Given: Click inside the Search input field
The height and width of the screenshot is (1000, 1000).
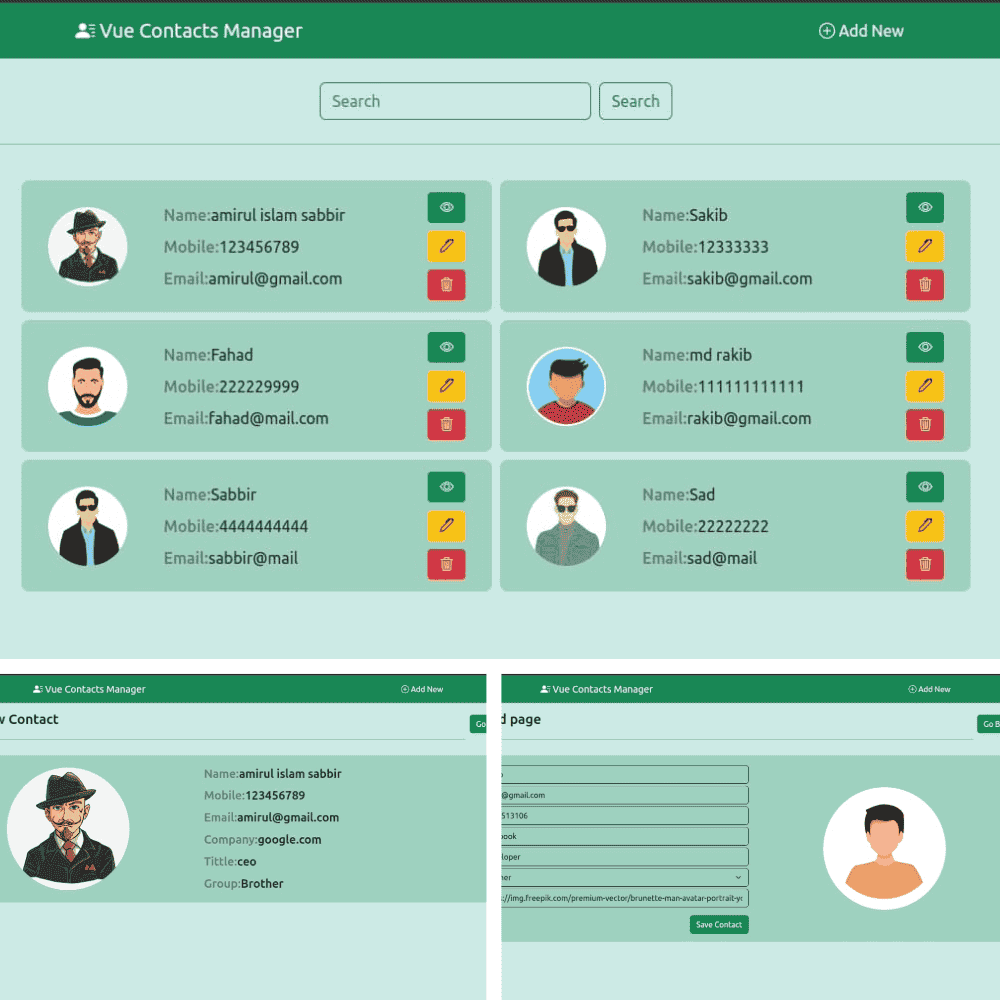Looking at the screenshot, I should point(455,101).
